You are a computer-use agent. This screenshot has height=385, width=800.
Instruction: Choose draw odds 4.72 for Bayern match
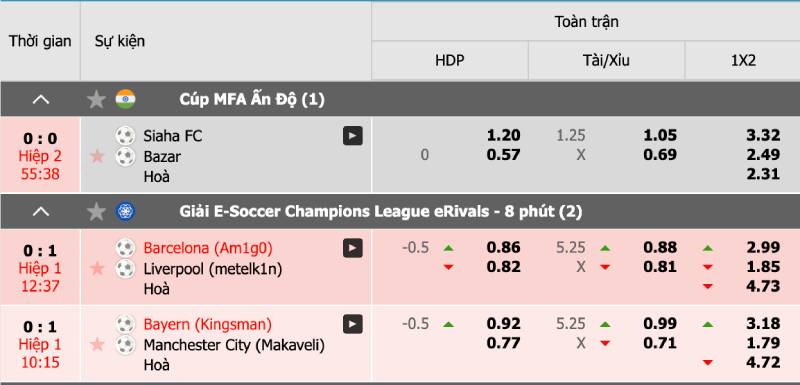pyautogui.click(x=762, y=363)
